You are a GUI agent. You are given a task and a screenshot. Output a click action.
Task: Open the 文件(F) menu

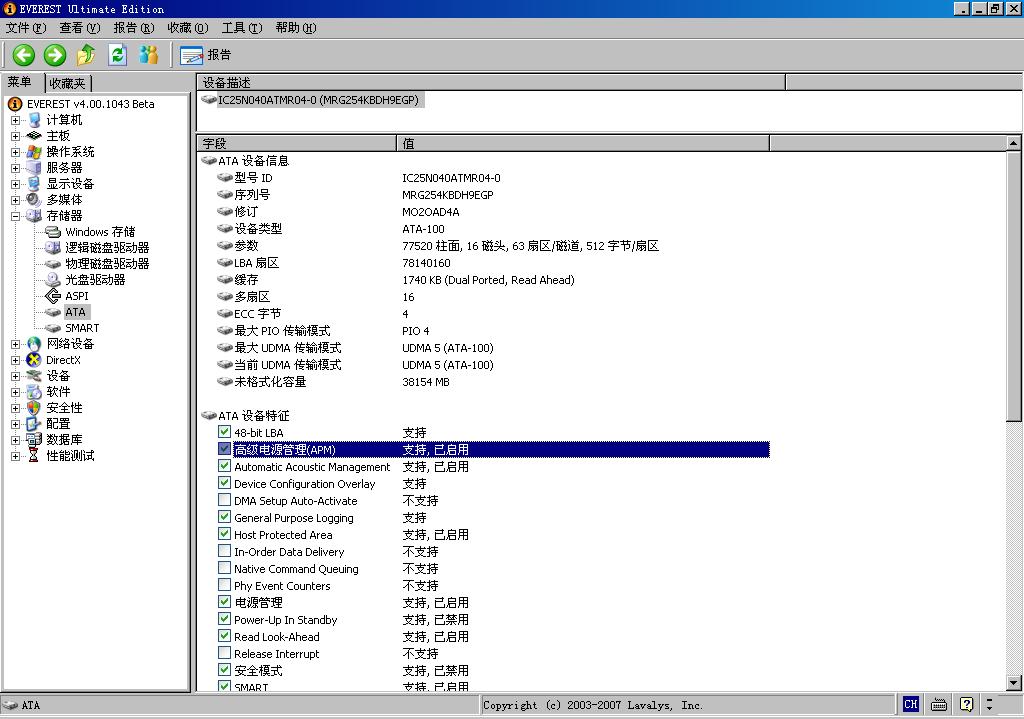click(x=26, y=28)
